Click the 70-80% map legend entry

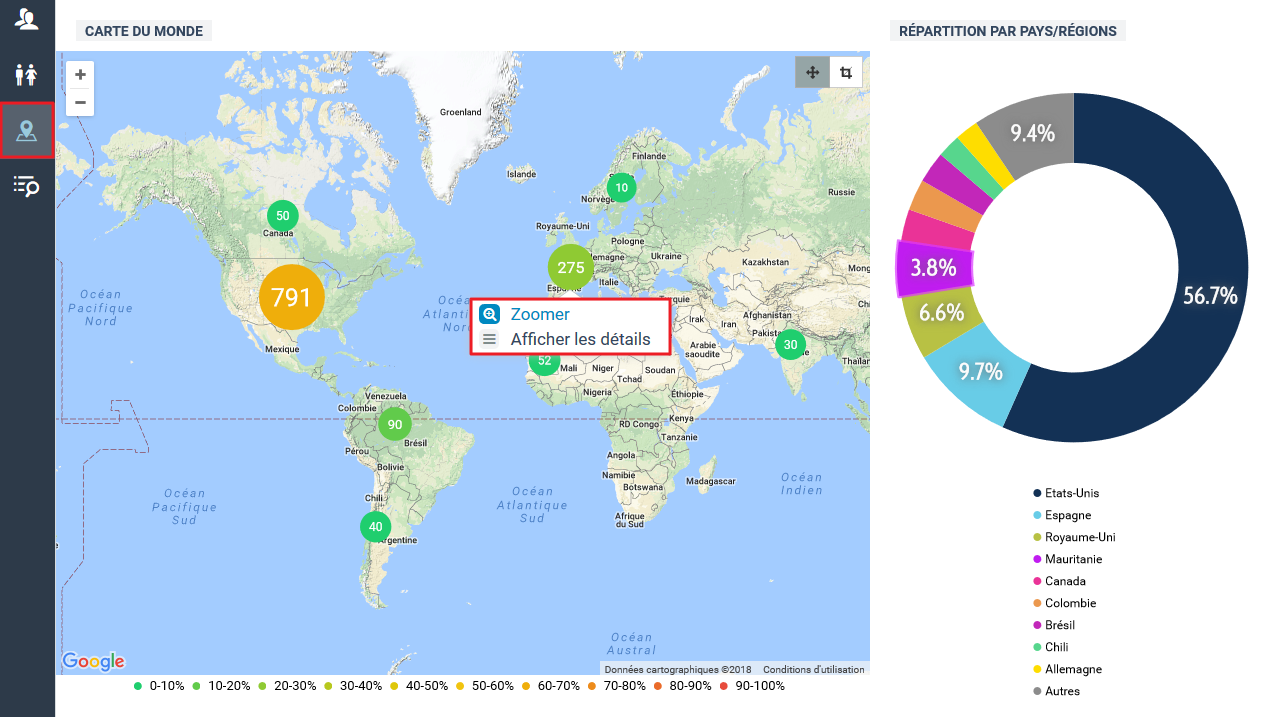[615, 686]
